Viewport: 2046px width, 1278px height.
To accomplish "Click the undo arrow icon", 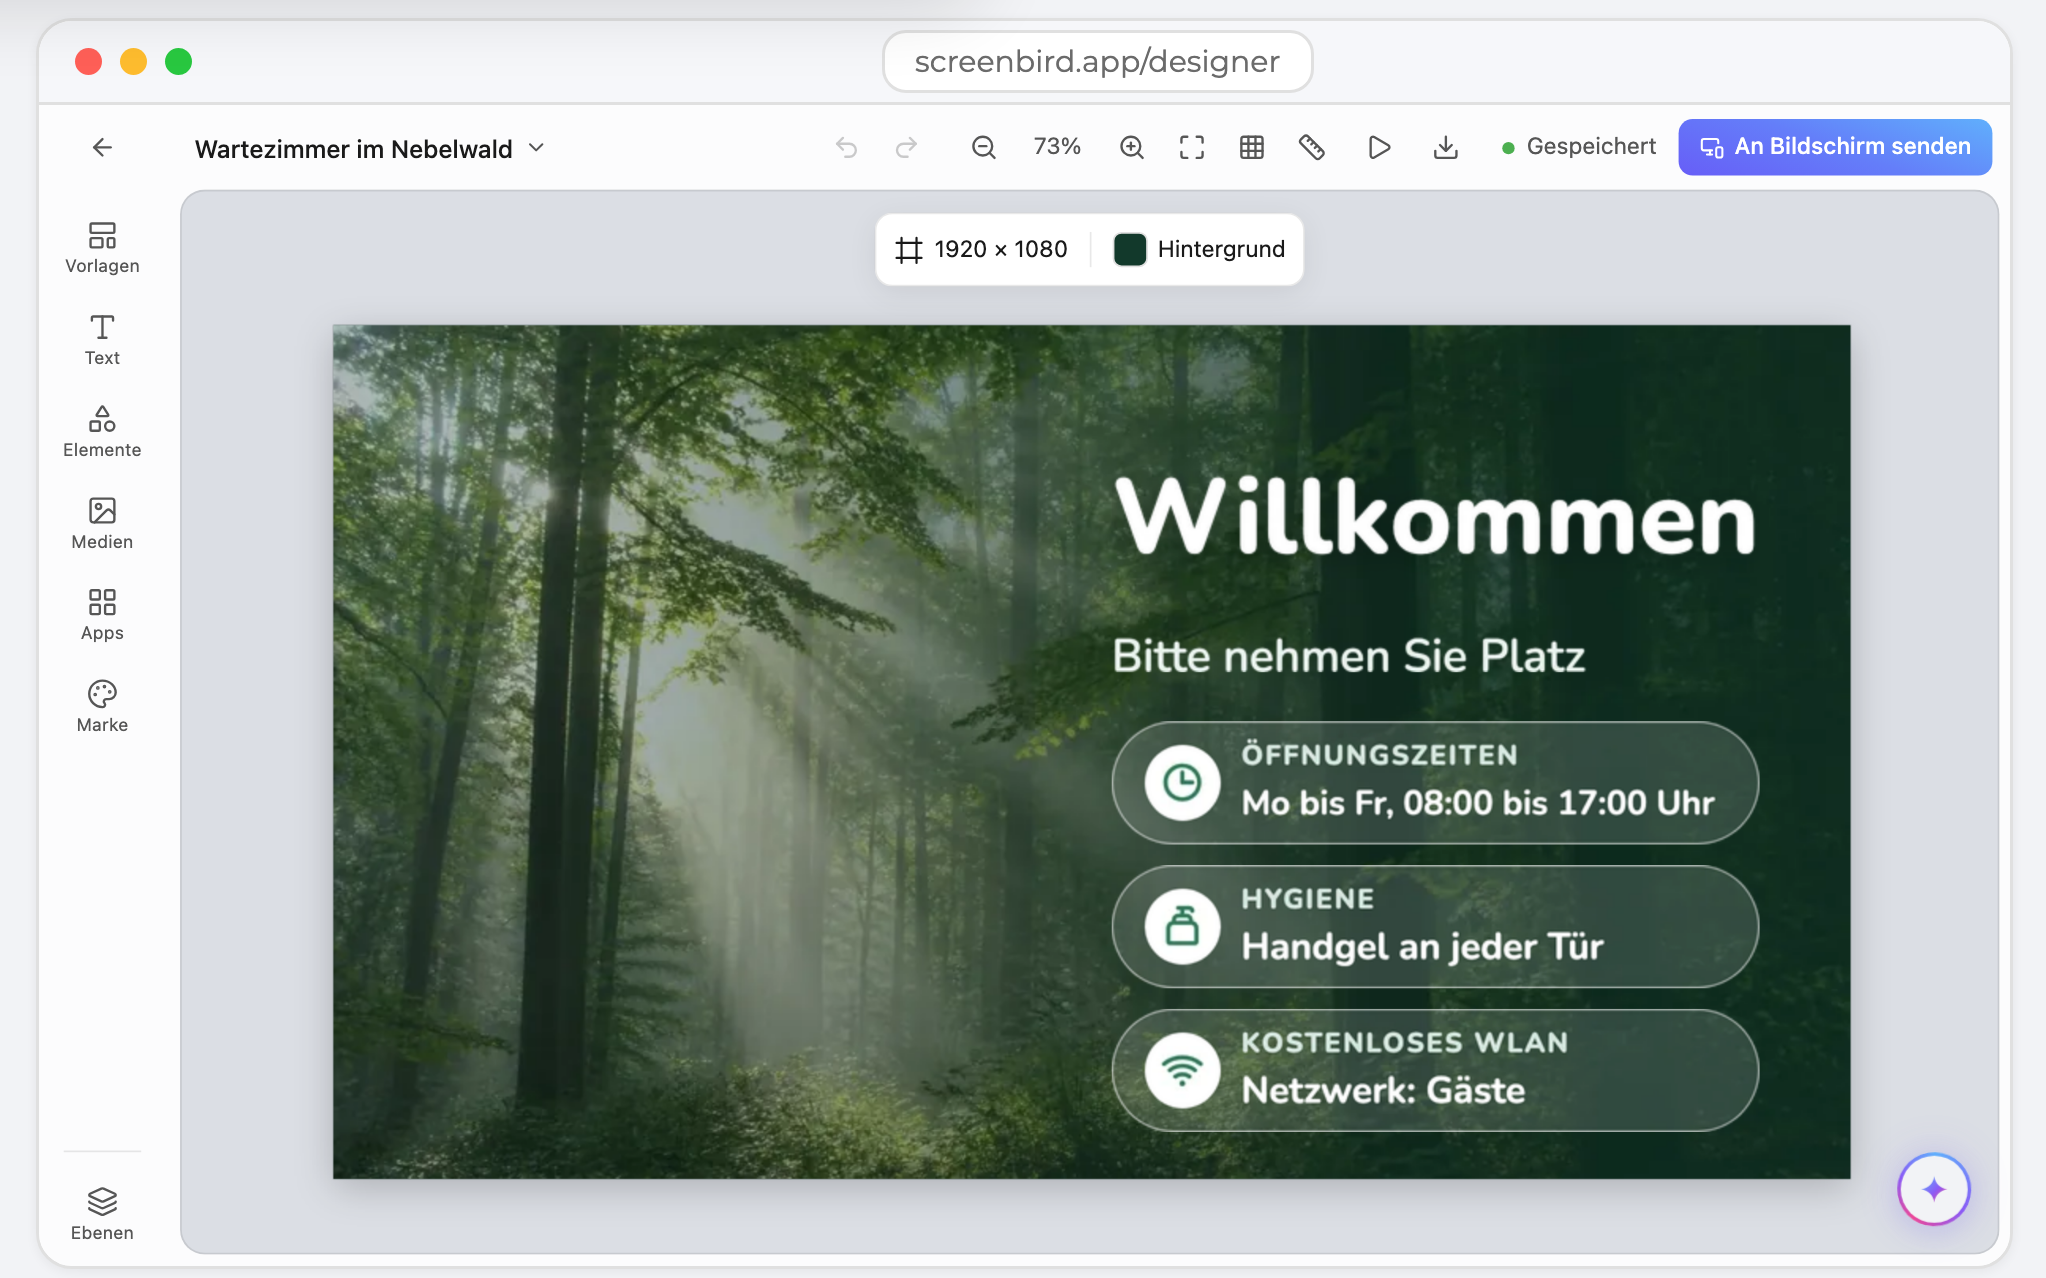I will (847, 148).
